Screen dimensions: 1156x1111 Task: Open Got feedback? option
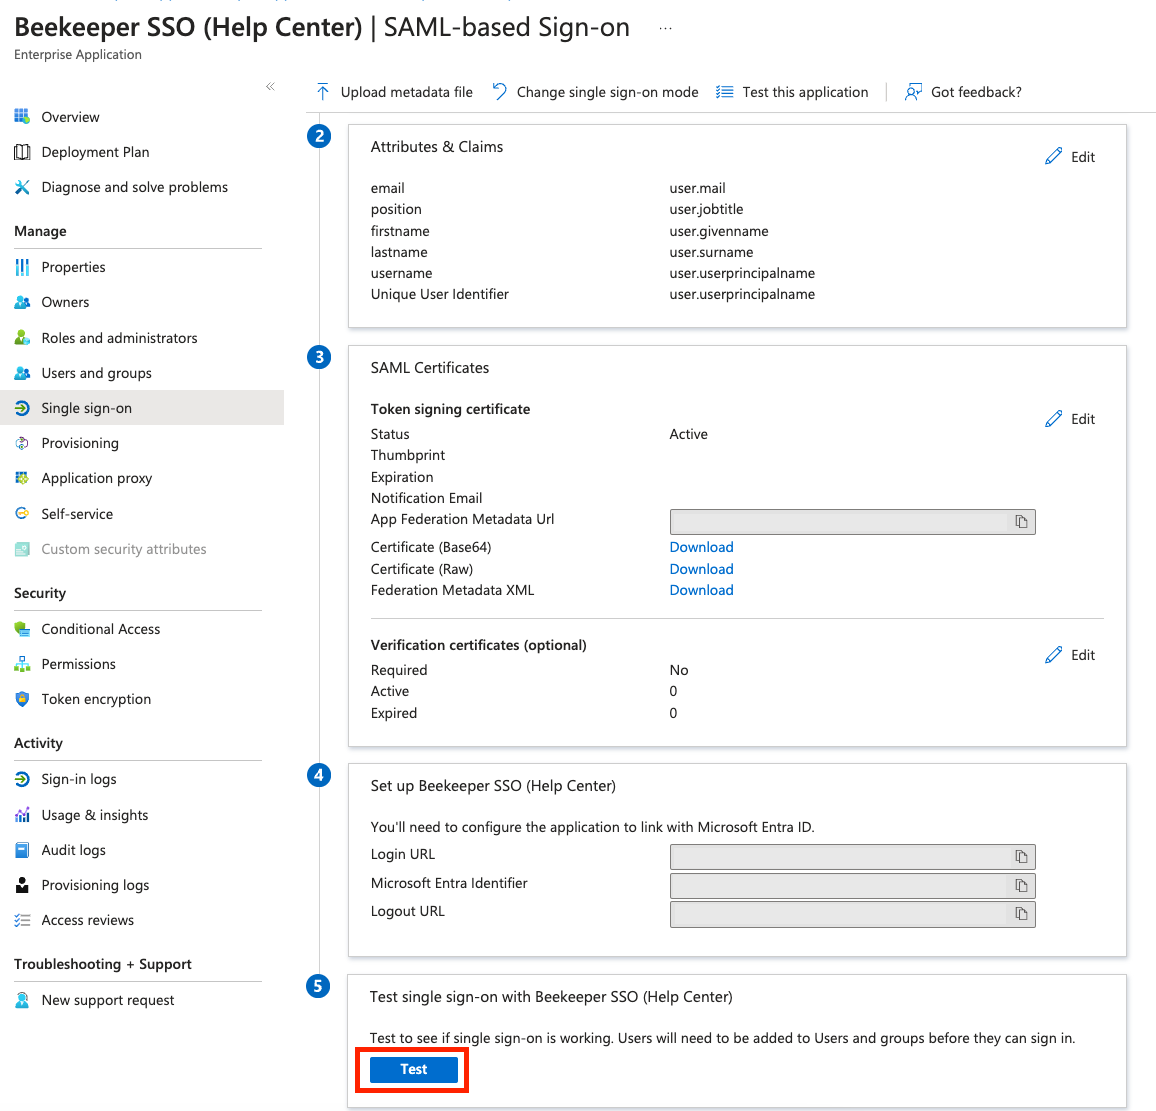pyautogui.click(x=964, y=92)
